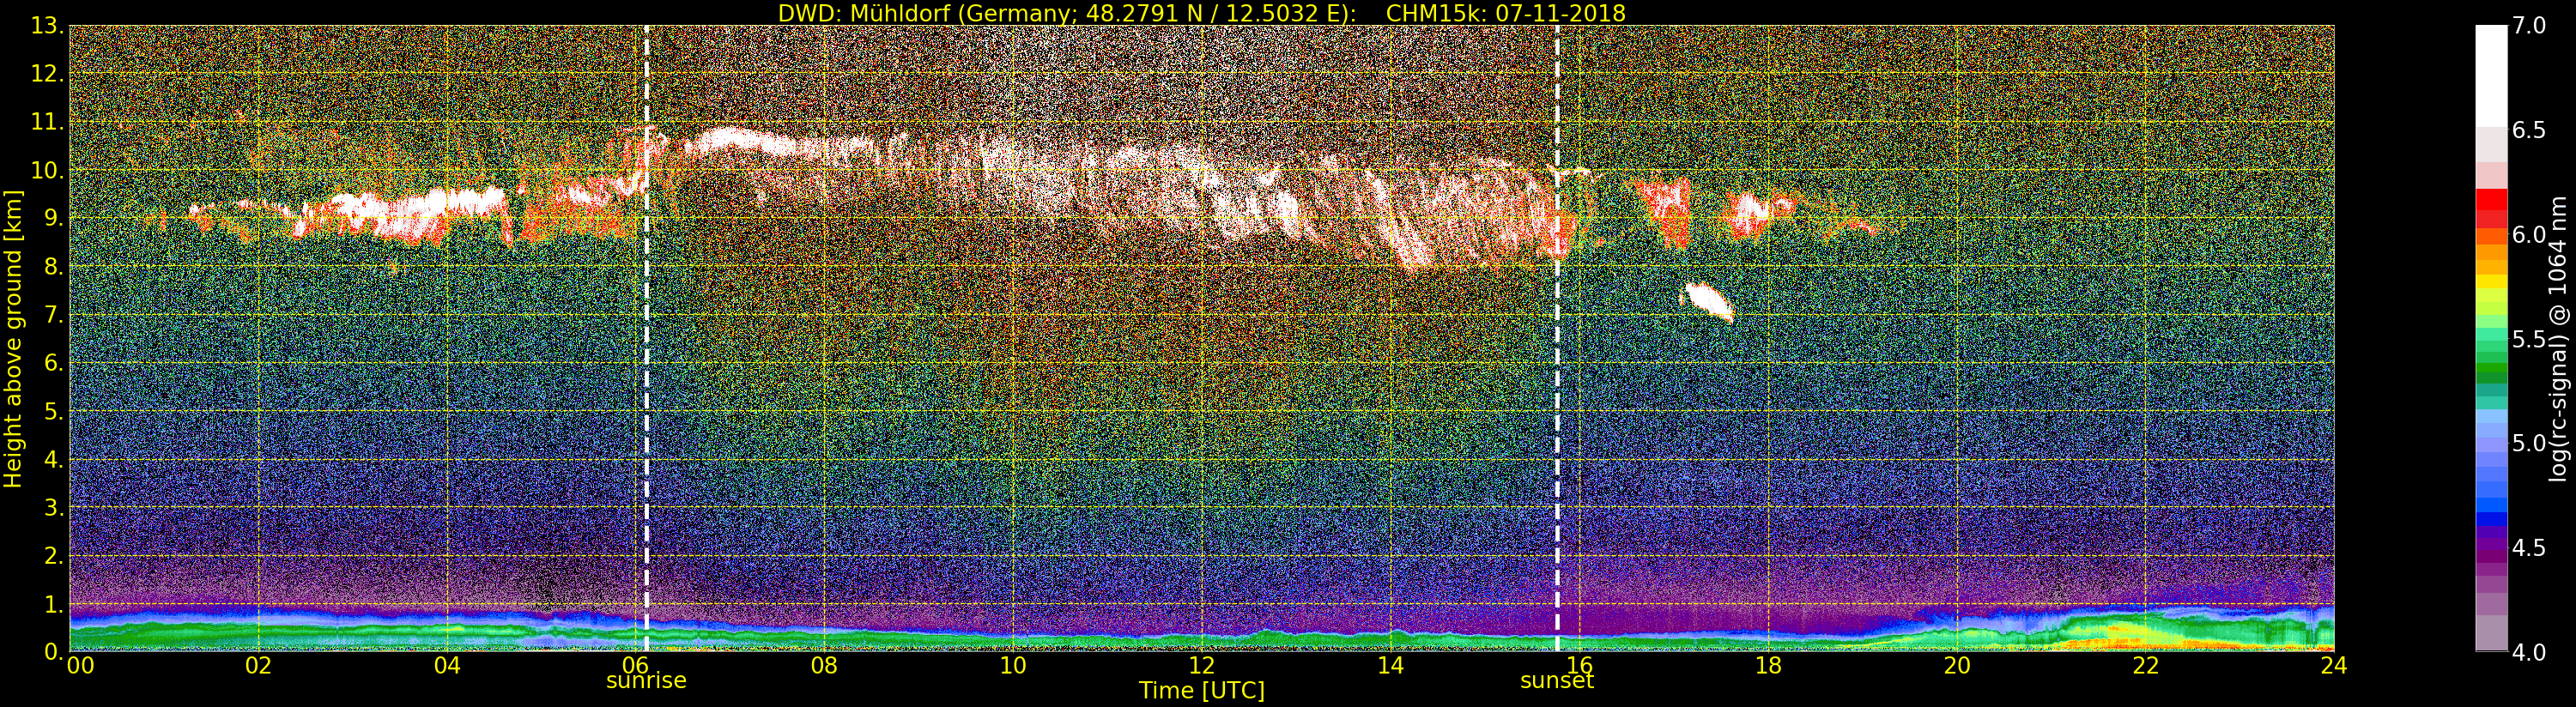2576x707 pixels.
Task: Select the '10.' tick on the height axis
Action: [x=47, y=170]
